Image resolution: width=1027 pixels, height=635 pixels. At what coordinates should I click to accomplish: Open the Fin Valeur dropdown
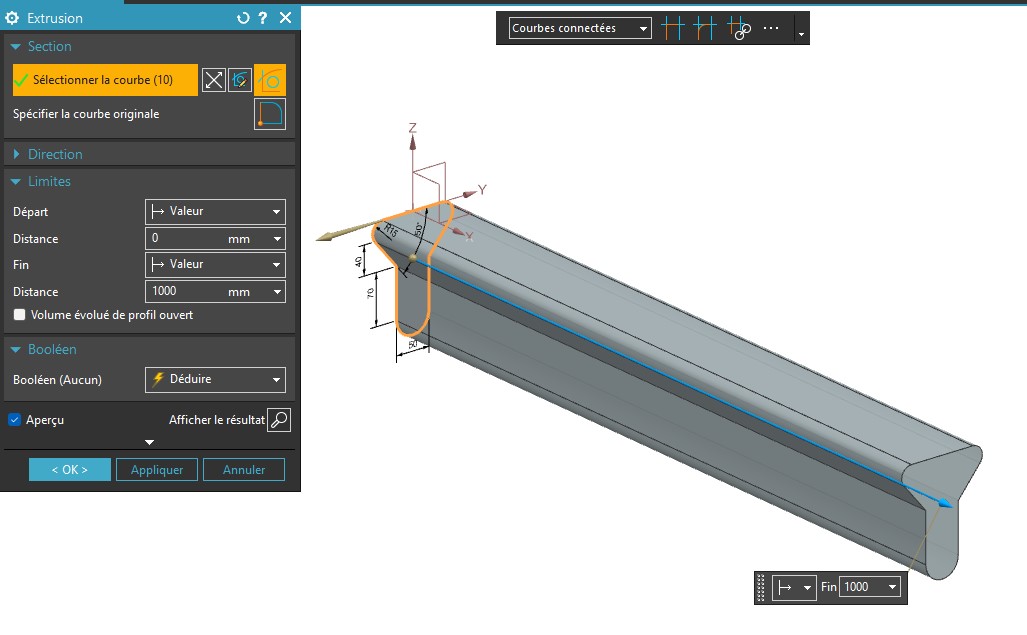pos(215,264)
